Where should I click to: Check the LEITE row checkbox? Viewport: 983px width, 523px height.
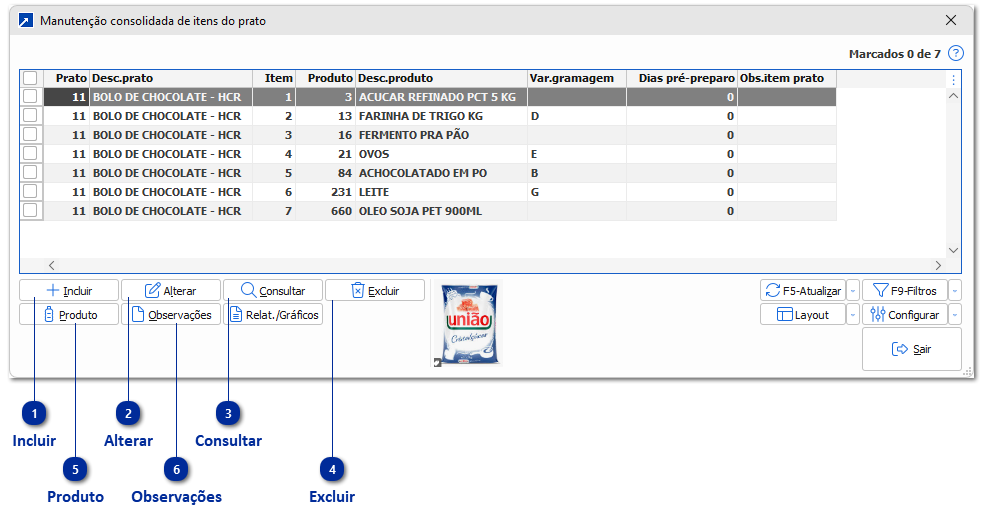[x=30, y=191]
